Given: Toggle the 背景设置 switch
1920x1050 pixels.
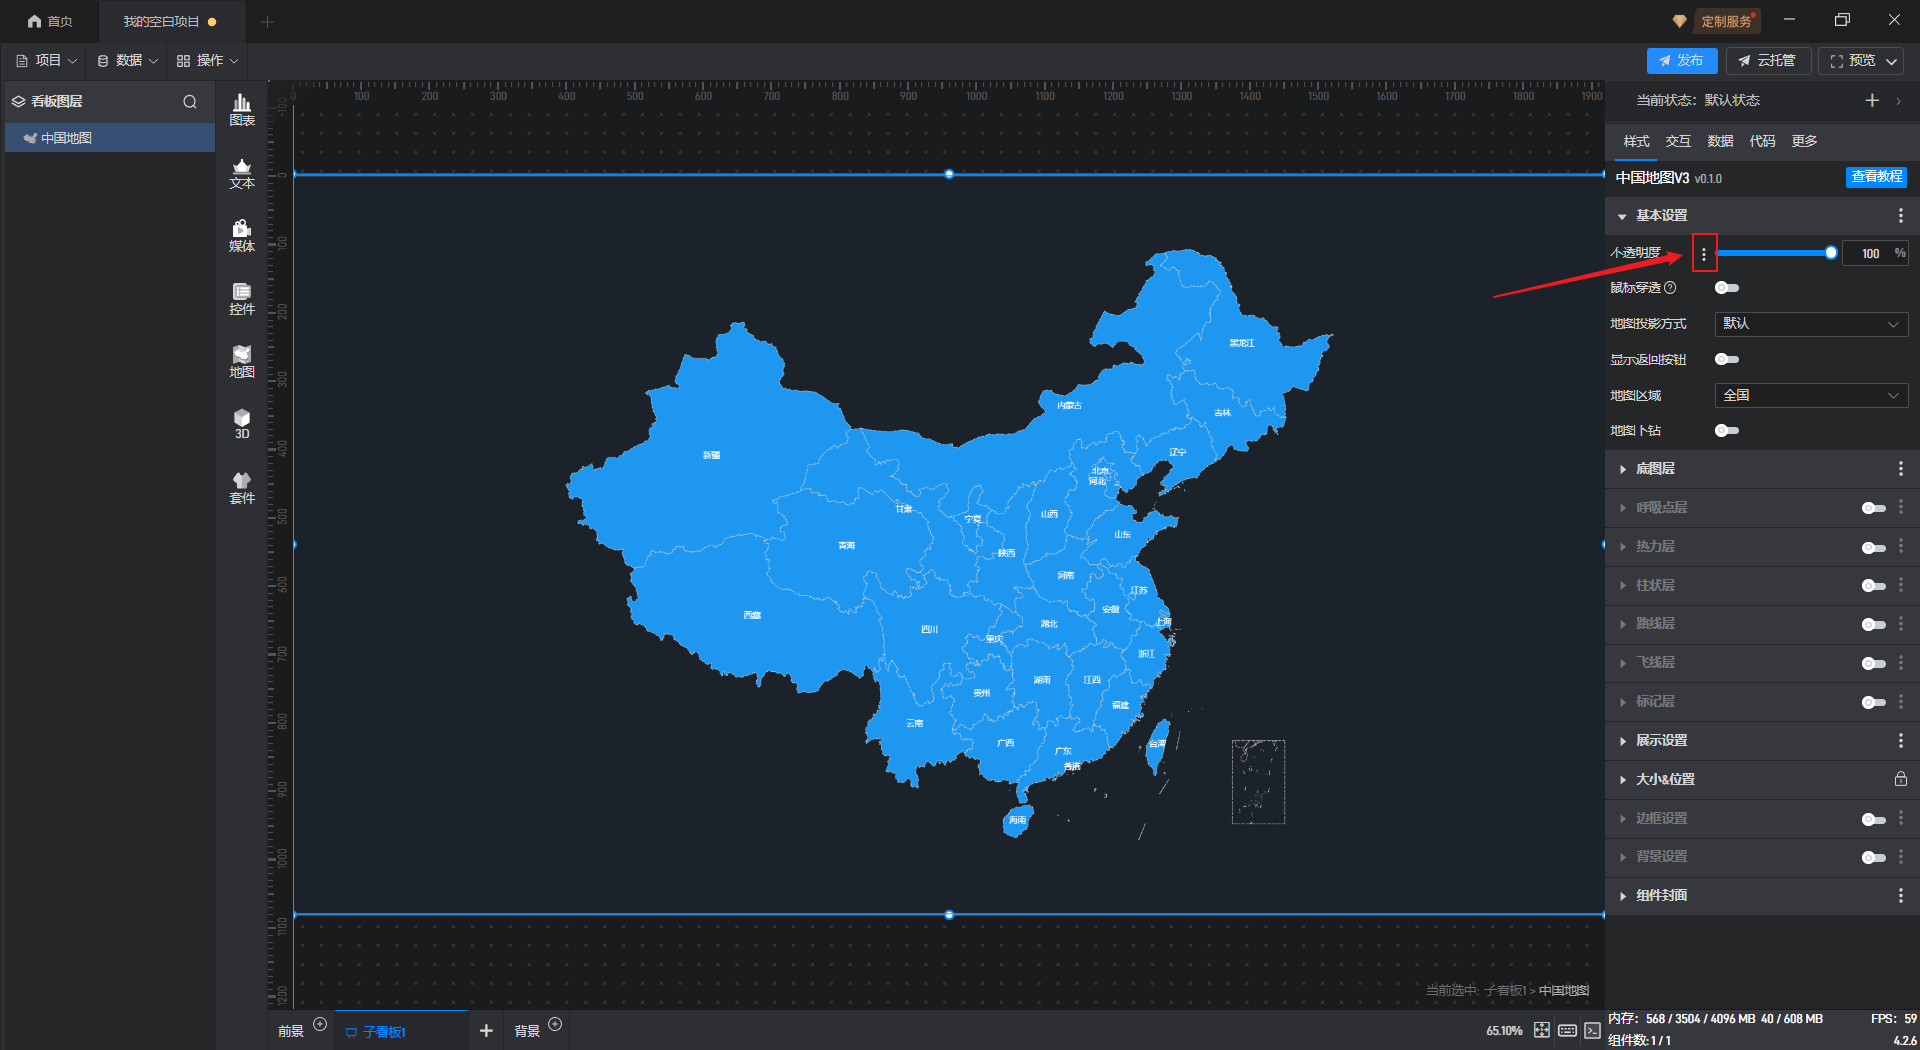Looking at the screenshot, I should 1874,857.
